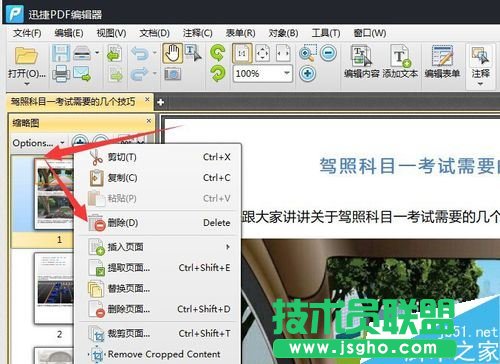500x364 pixels.
Task: Expand the Annotation (注释) dropdown arrow
Action: click(x=480, y=84)
